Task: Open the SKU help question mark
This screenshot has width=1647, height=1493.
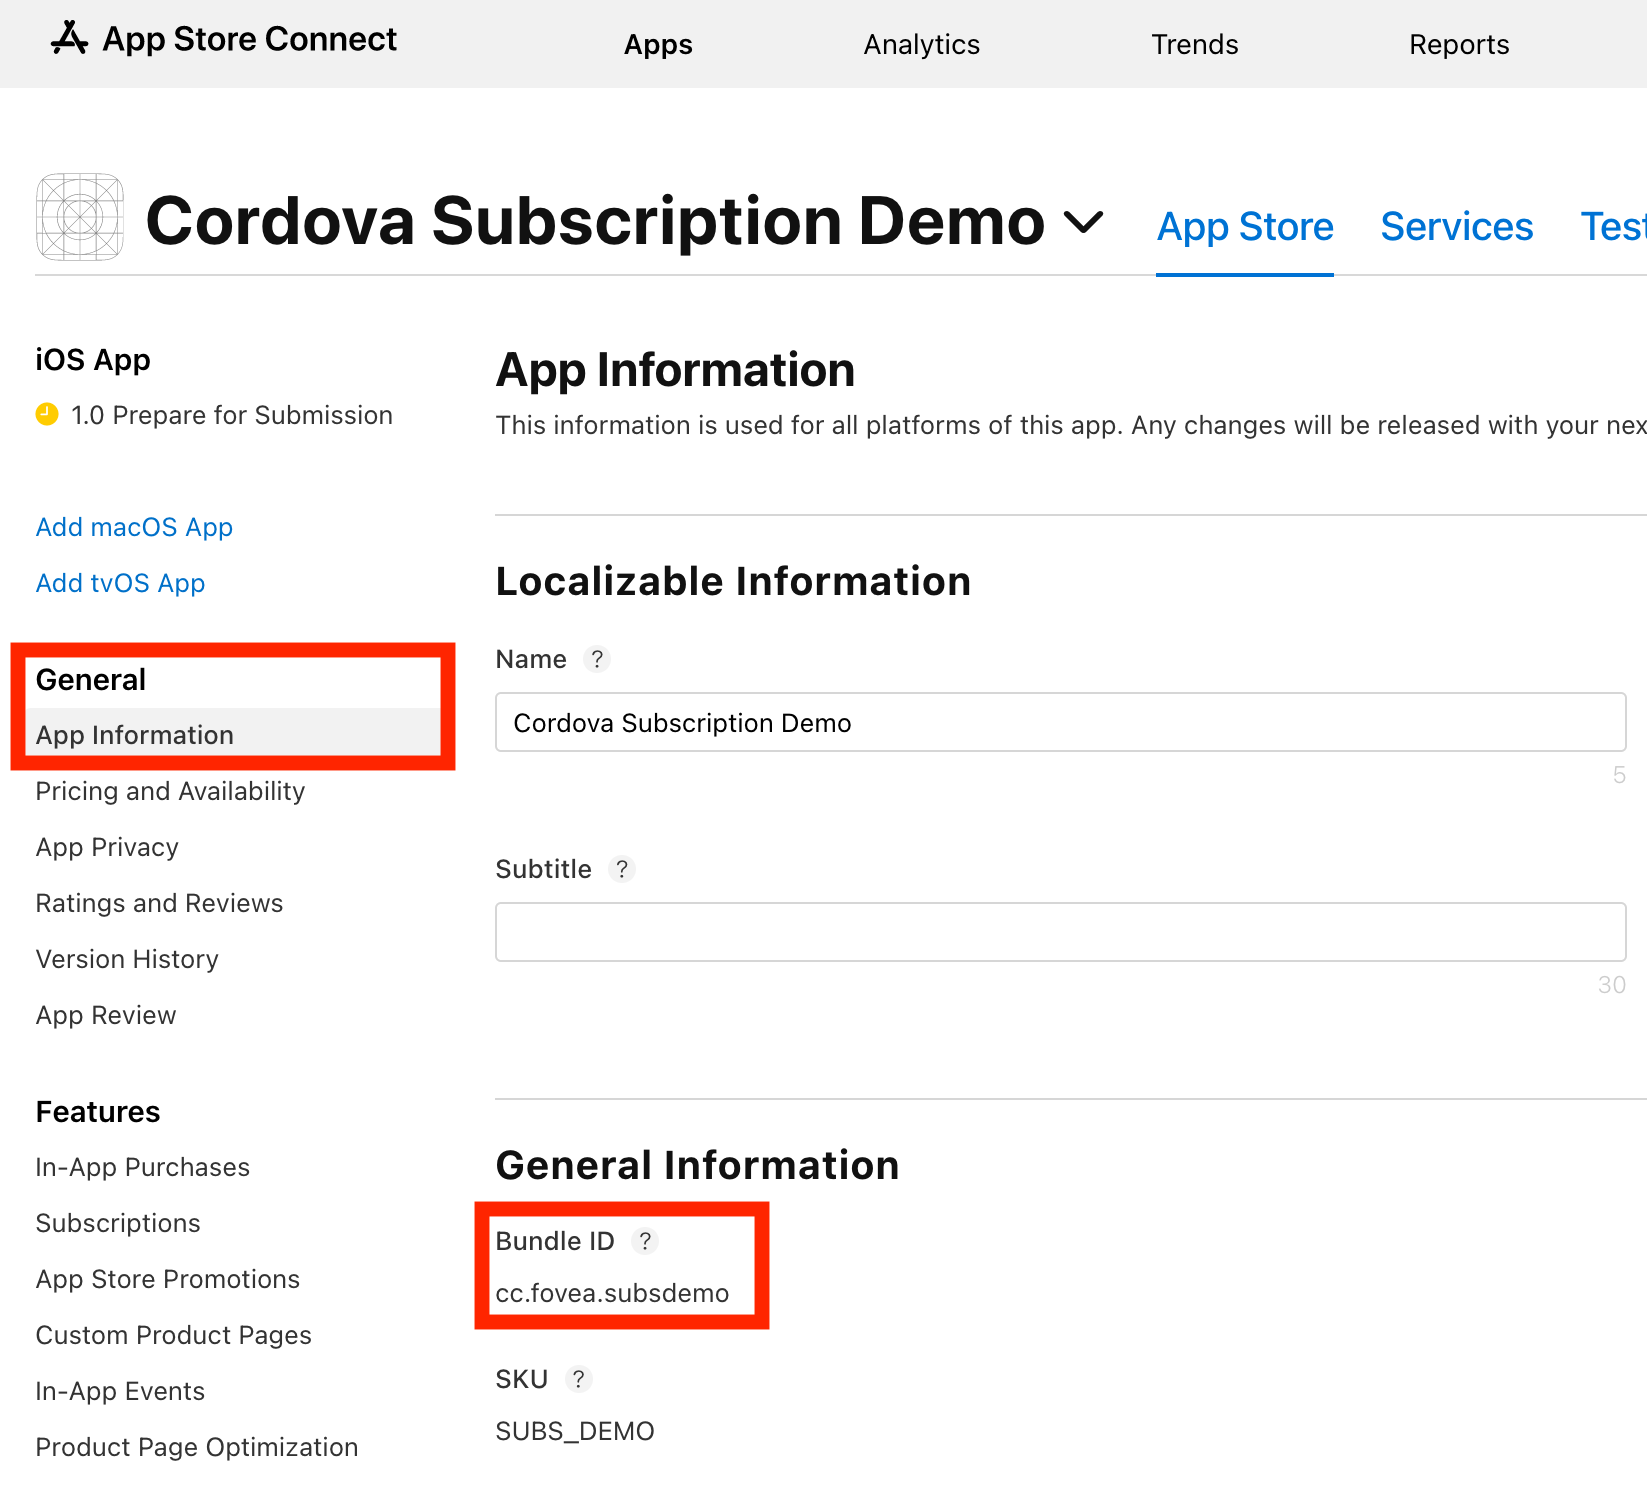Action: click(x=578, y=1379)
